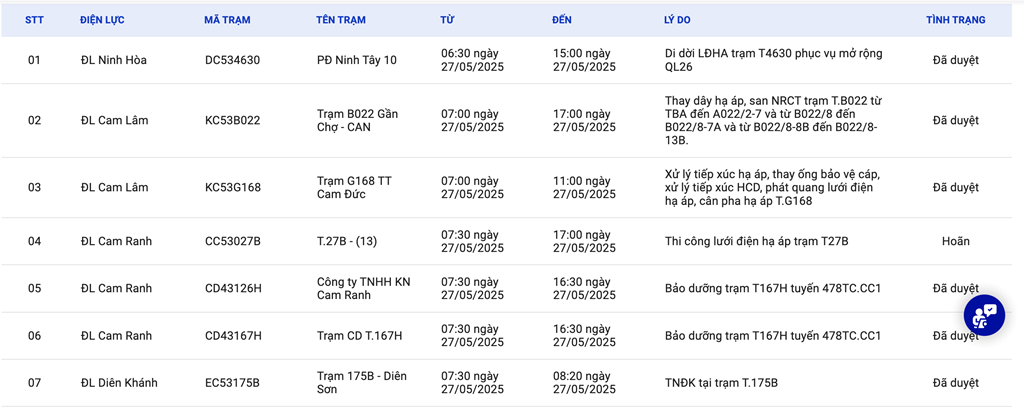The image size is (1024, 409).
Task: Open the floating chat support icon
Action: click(x=984, y=316)
